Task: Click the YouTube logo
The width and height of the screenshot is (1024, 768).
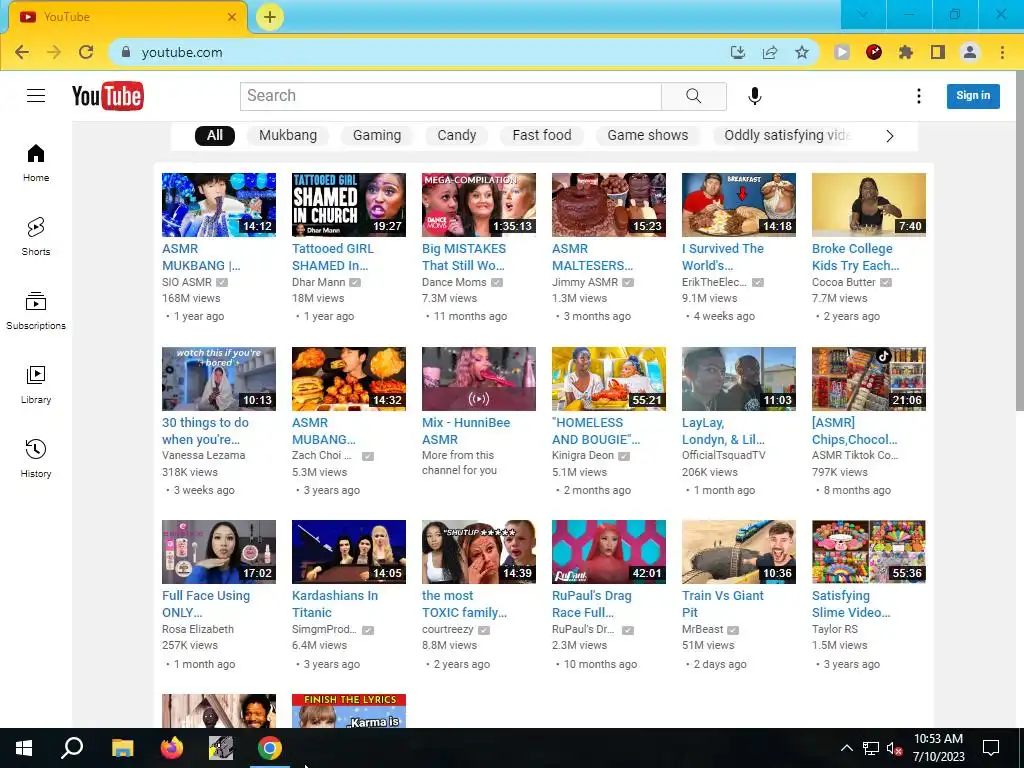Action: point(108,96)
